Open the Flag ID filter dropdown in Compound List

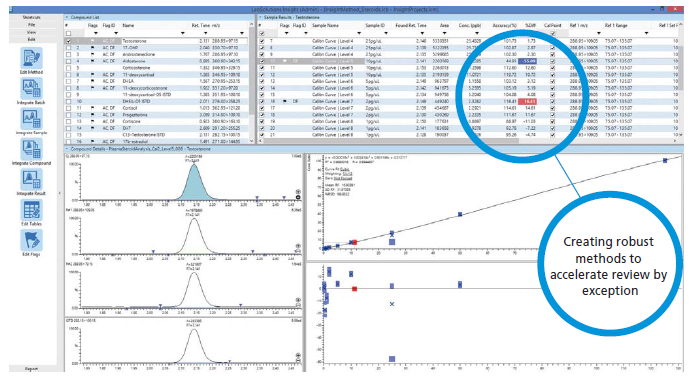point(116,33)
